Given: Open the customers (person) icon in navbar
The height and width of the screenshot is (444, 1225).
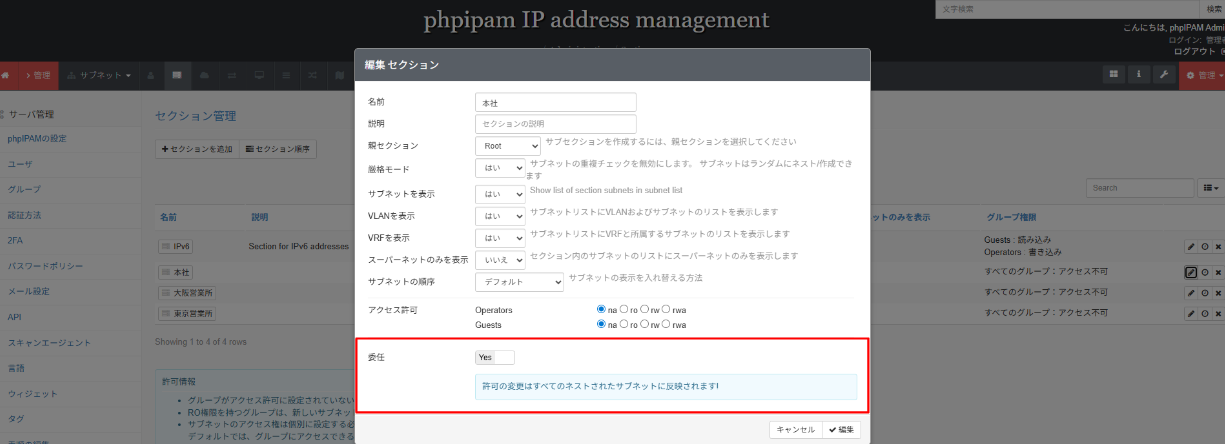Looking at the screenshot, I should (150, 75).
